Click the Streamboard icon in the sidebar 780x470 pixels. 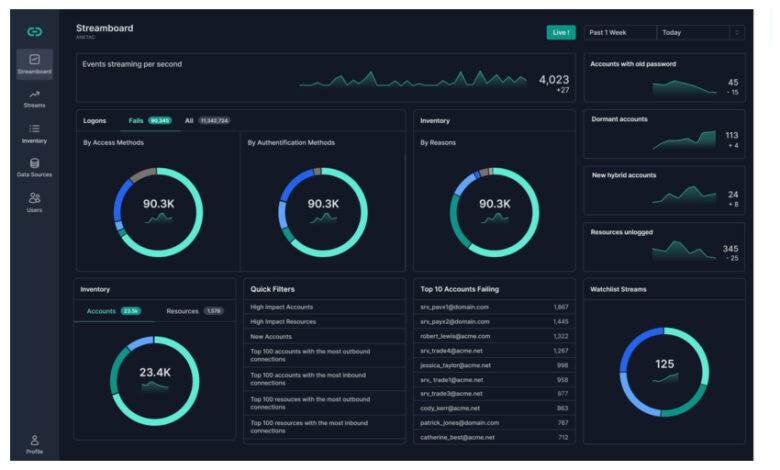(x=34, y=60)
